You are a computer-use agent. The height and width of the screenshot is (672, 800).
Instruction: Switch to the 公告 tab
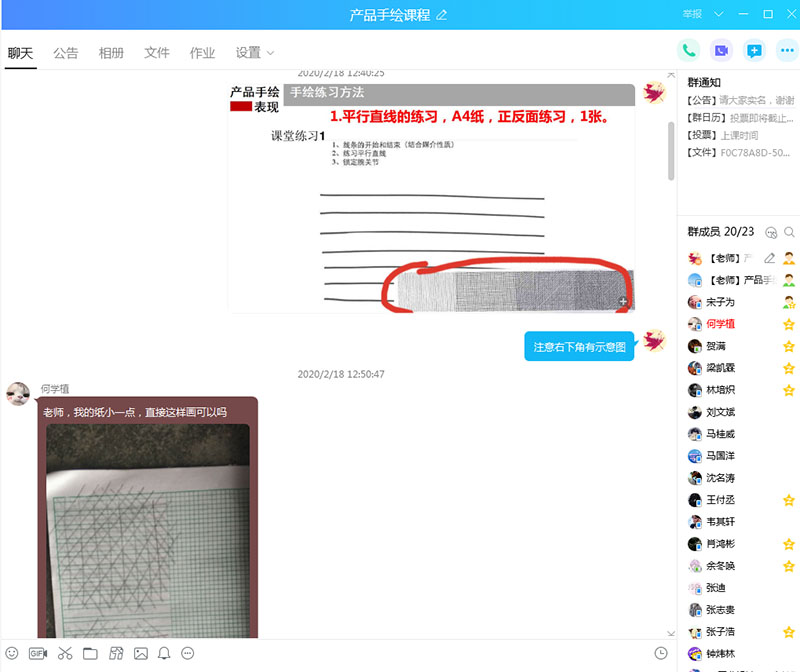pyautogui.click(x=66, y=53)
